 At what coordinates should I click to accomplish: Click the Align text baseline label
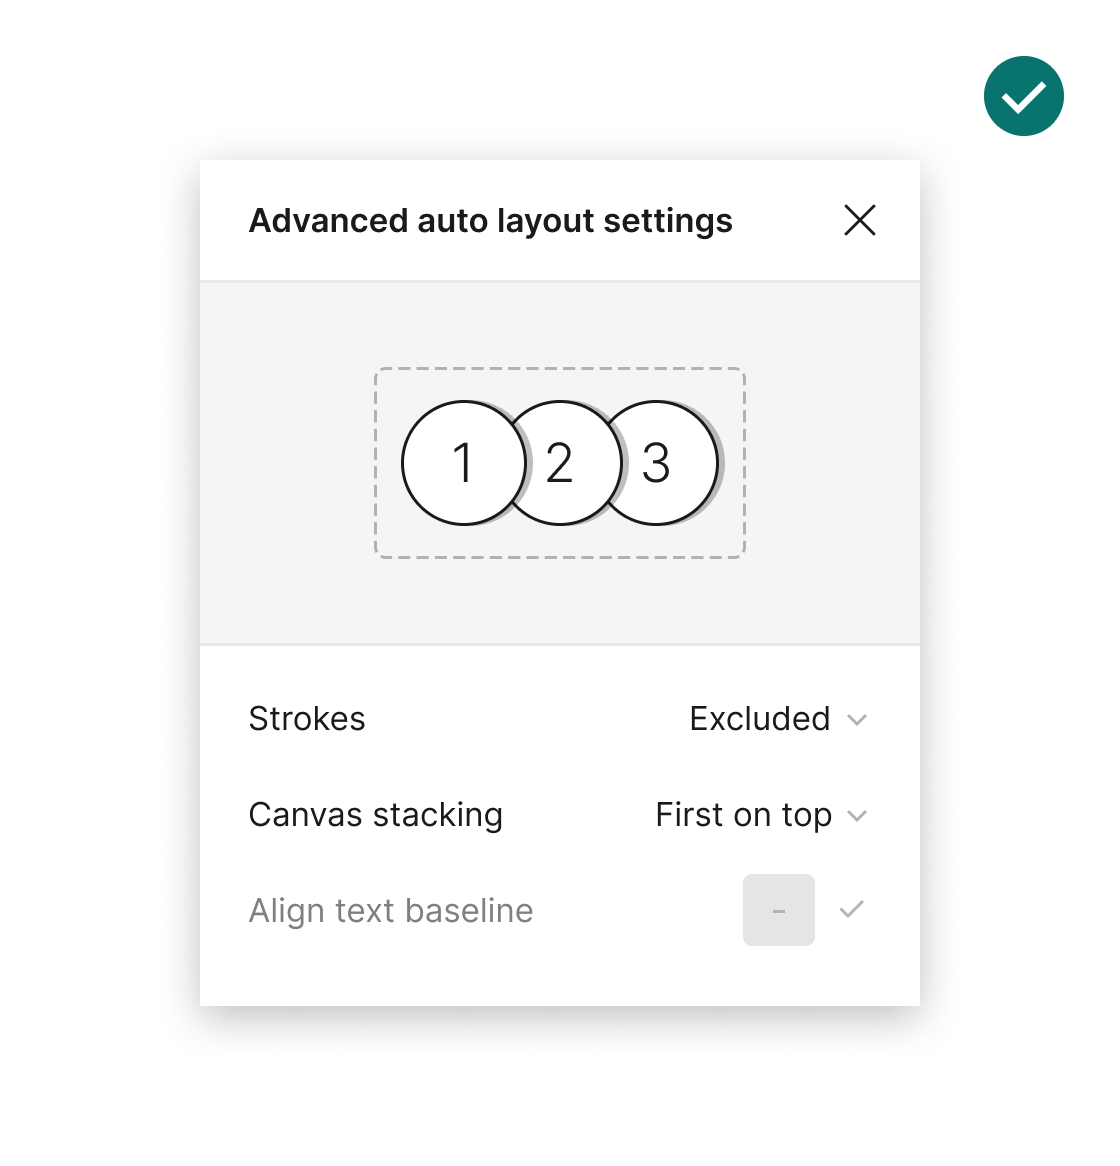[x=391, y=911]
